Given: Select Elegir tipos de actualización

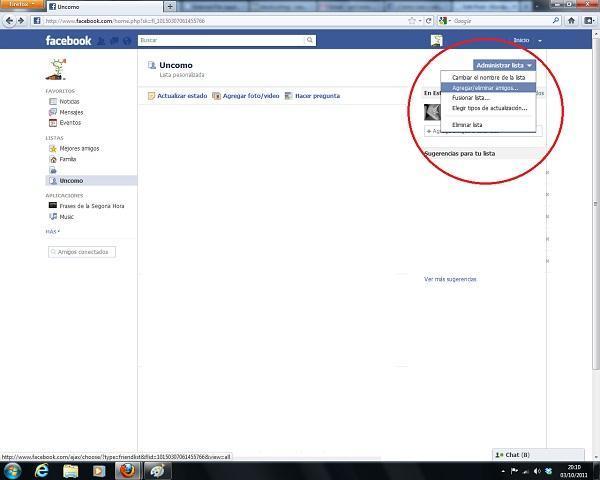Looking at the screenshot, I should 488,108.
